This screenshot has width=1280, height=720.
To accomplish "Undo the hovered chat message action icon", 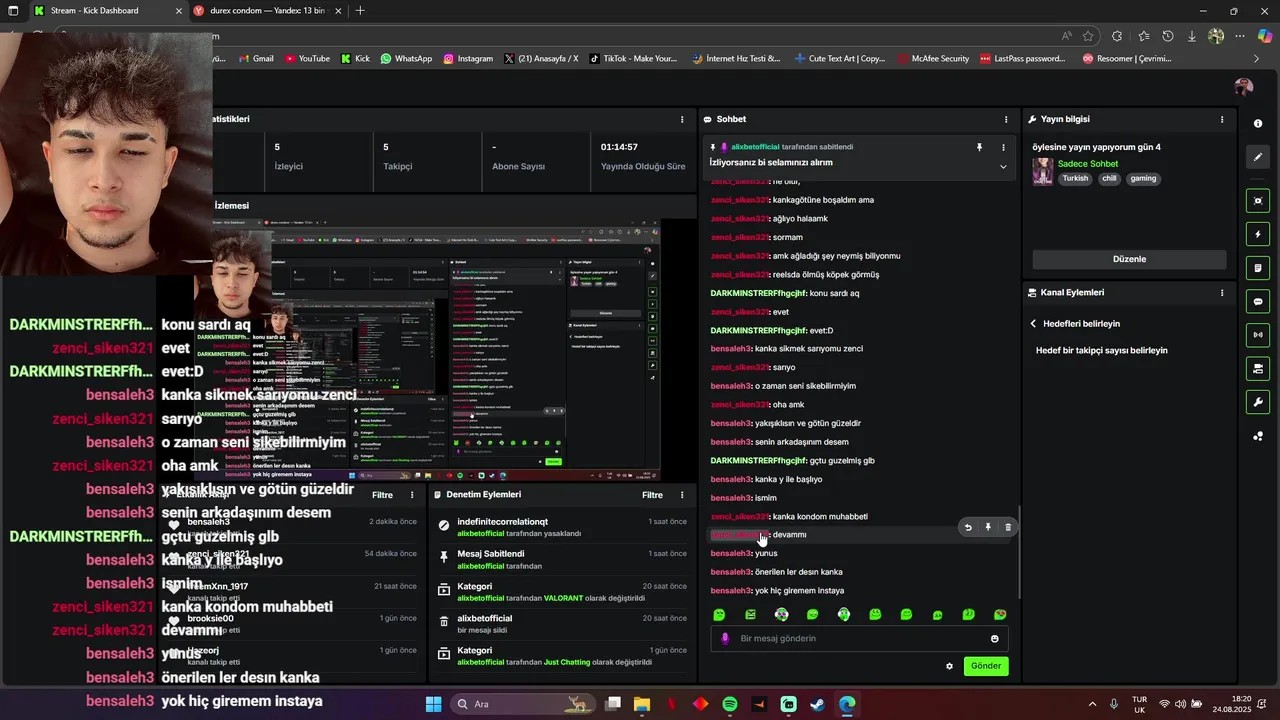I will click(967, 527).
